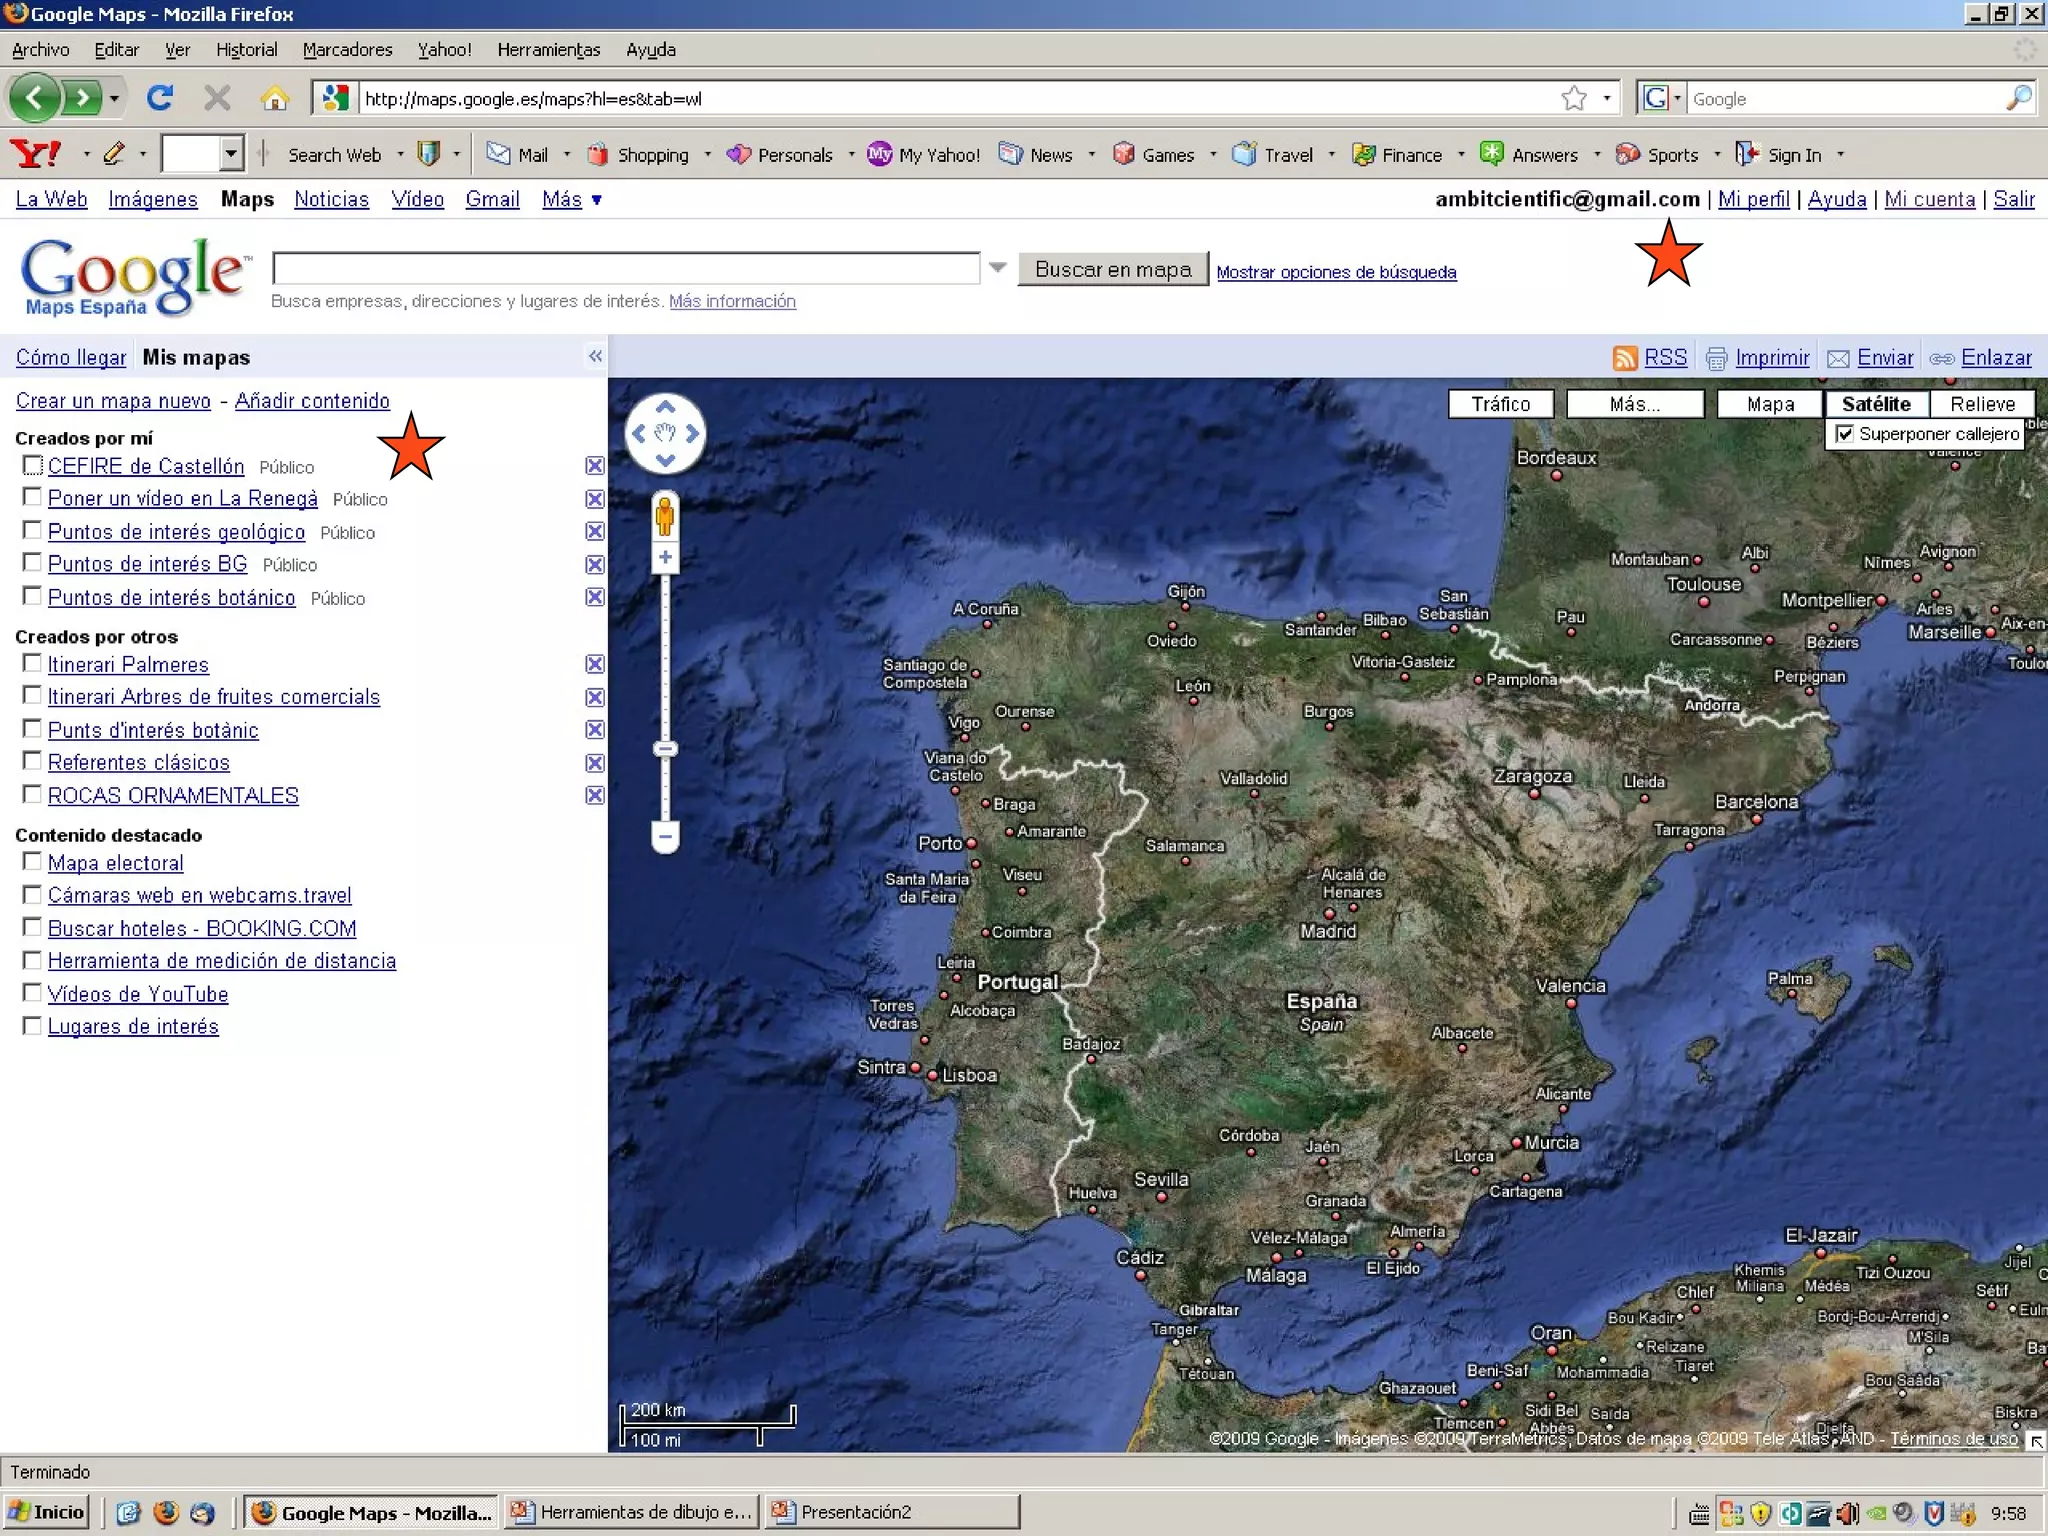Image resolution: width=2048 pixels, height=1536 pixels.
Task: Open the map search box dropdown arrow
Action: [997, 268]
